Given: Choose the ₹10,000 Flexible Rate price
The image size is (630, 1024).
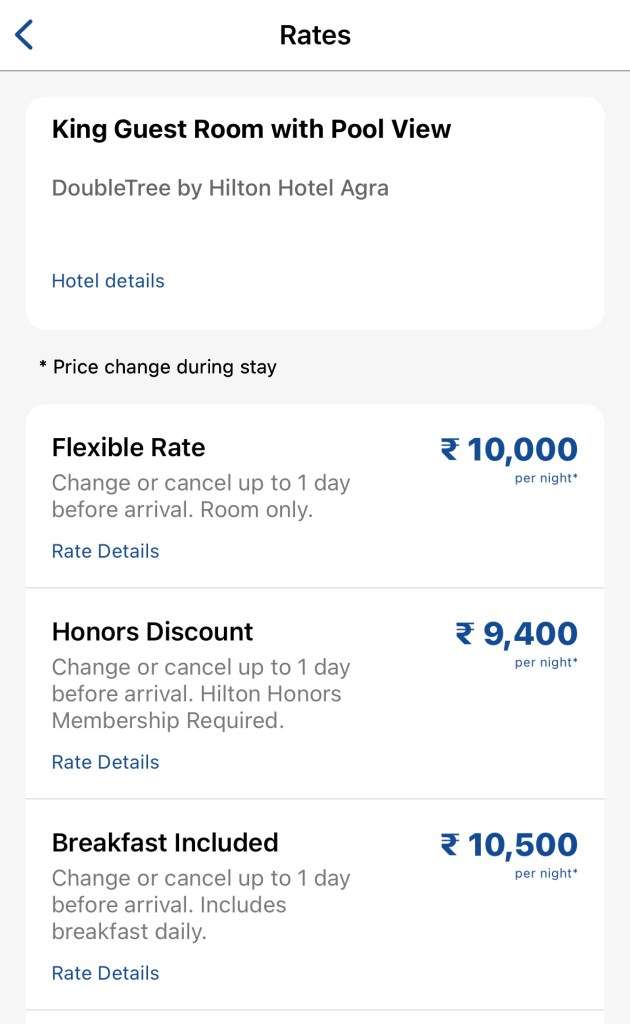Looking at the screenshot, I should (x=509, y=450).
